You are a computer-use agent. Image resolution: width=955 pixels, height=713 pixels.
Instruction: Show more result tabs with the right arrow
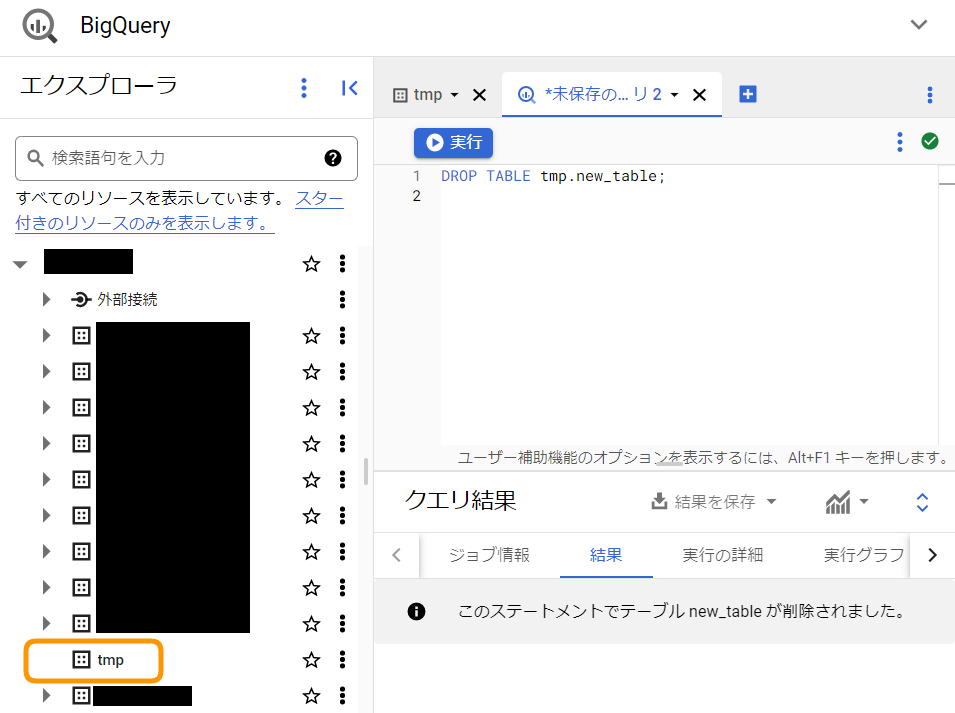click(x=932, y=555)
